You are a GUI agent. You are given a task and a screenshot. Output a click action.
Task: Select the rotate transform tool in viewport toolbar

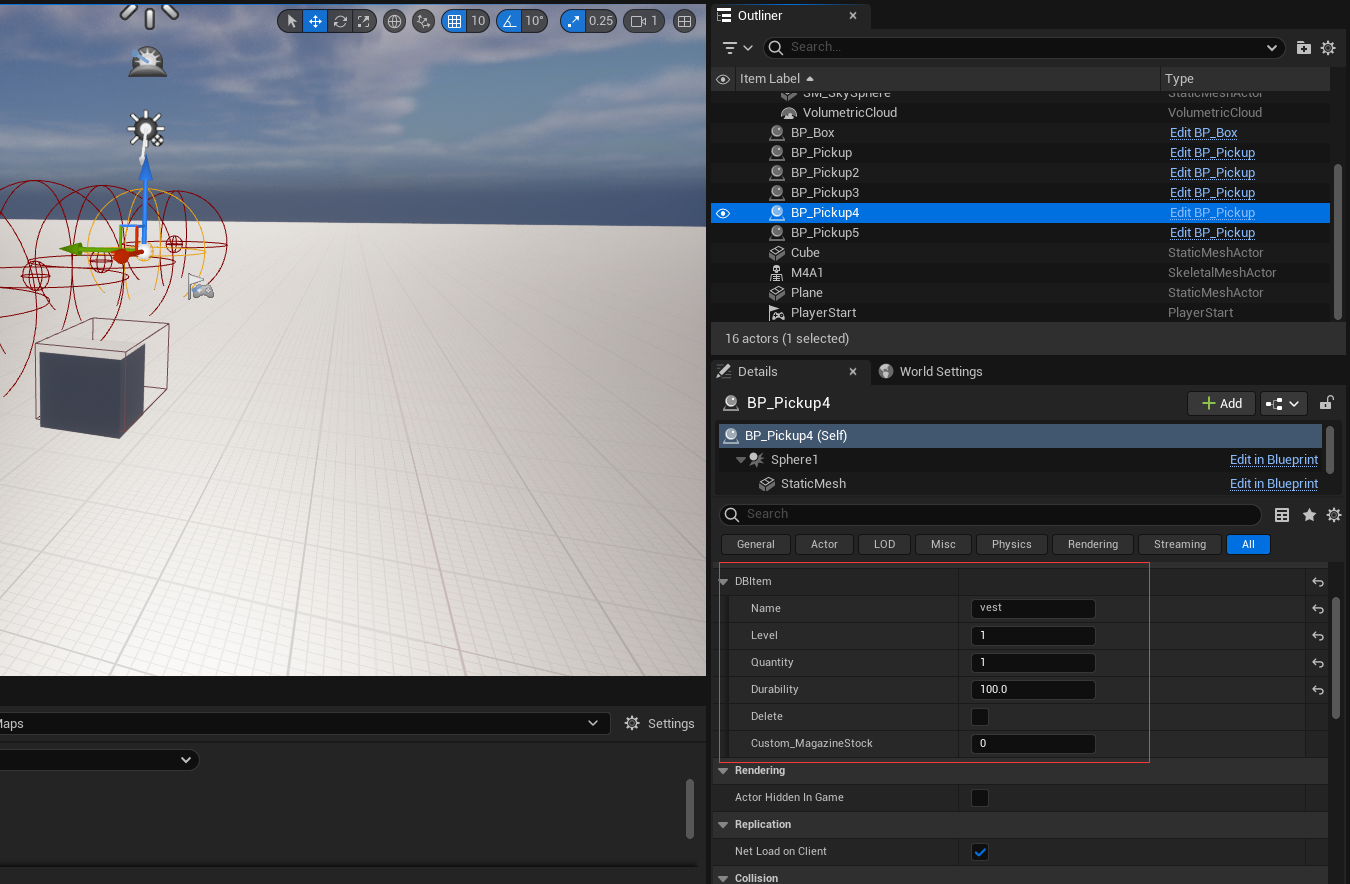(x=340, y=21)
